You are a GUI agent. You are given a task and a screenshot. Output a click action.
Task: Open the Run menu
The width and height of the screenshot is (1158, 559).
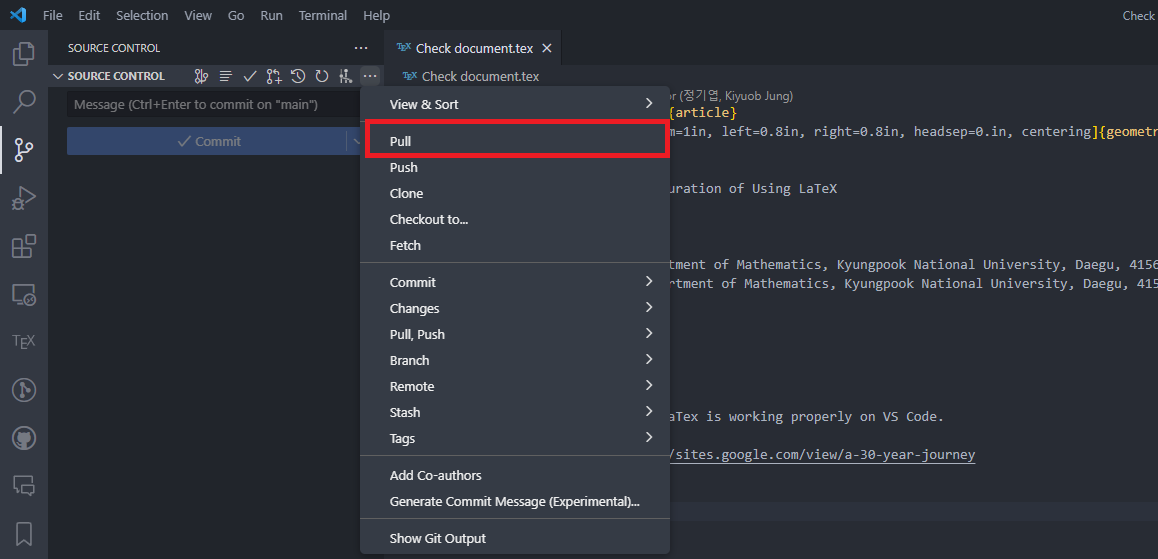[271, 16]
